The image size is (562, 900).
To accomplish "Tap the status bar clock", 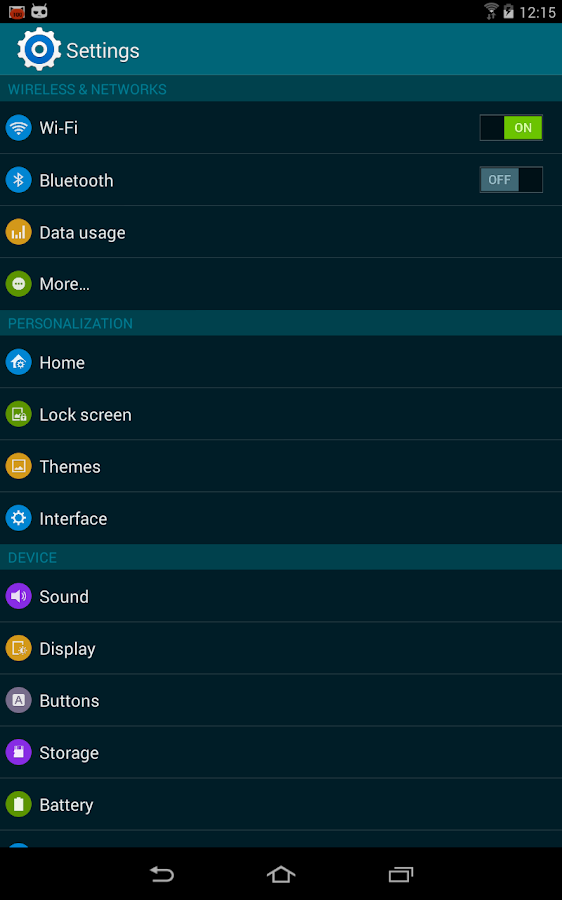I will point(537,12).
